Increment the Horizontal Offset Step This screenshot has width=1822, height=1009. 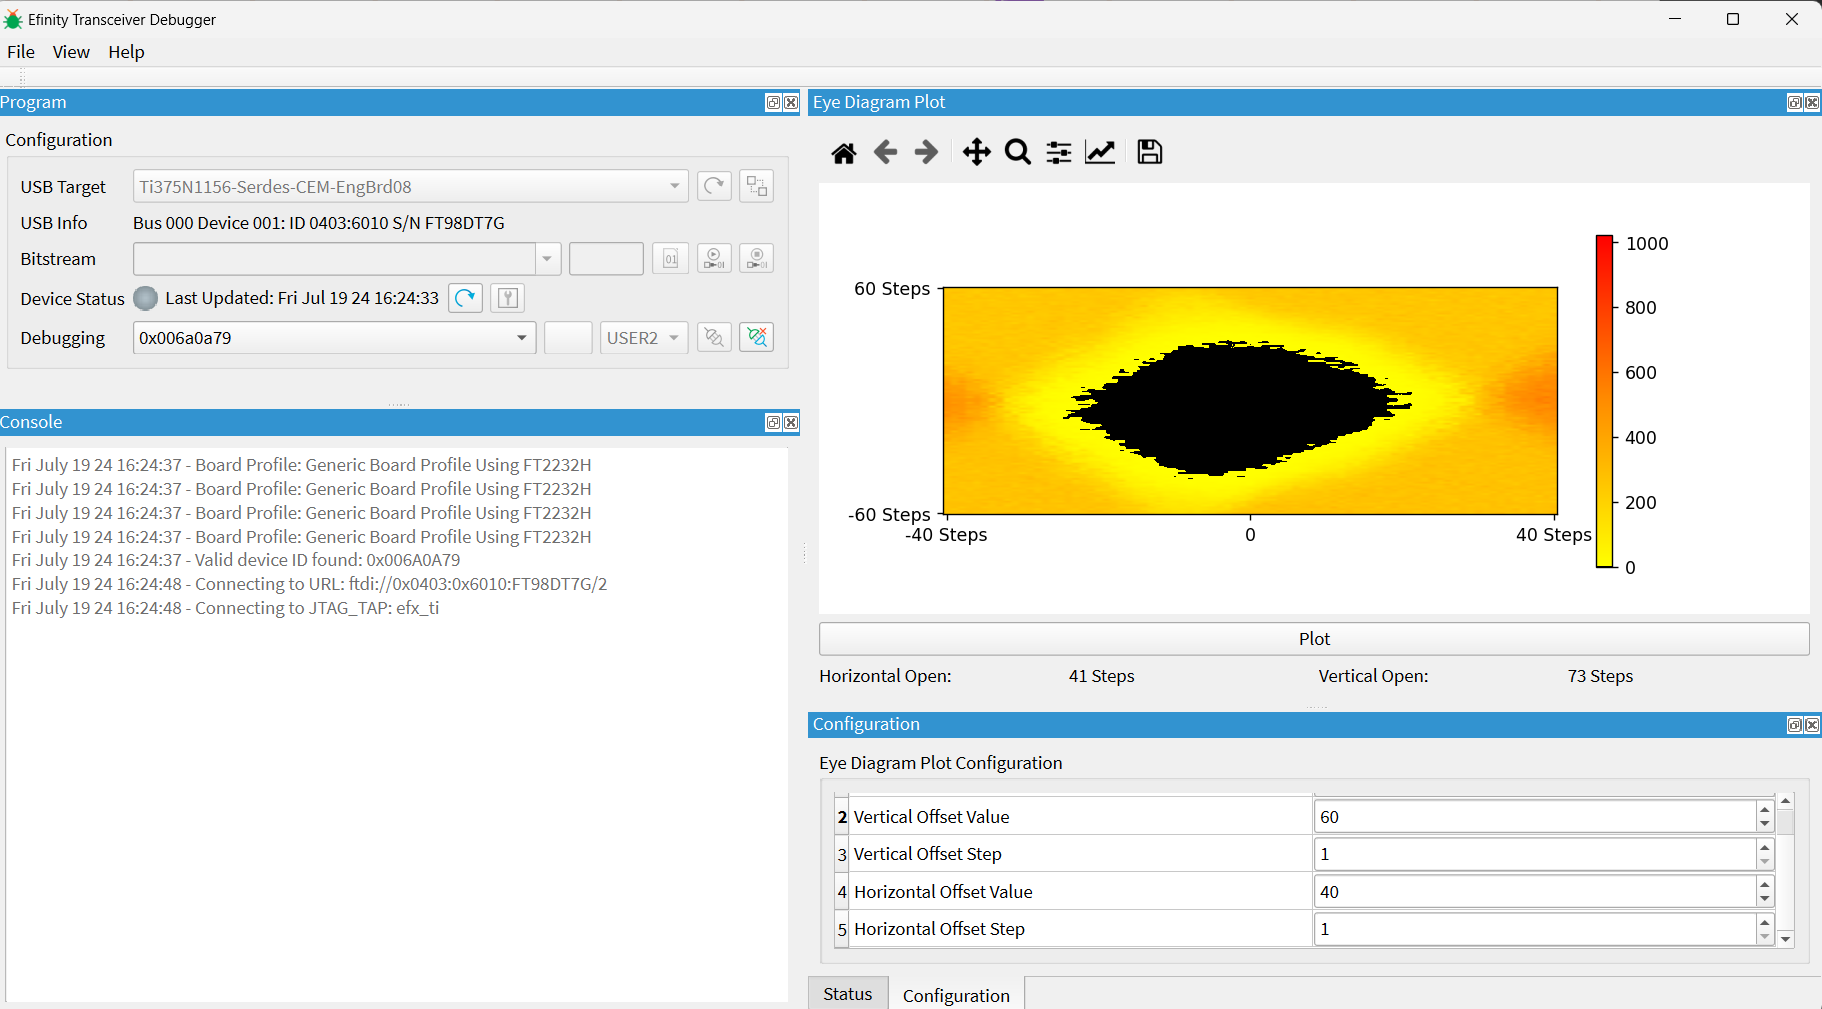click(1765, 921)
